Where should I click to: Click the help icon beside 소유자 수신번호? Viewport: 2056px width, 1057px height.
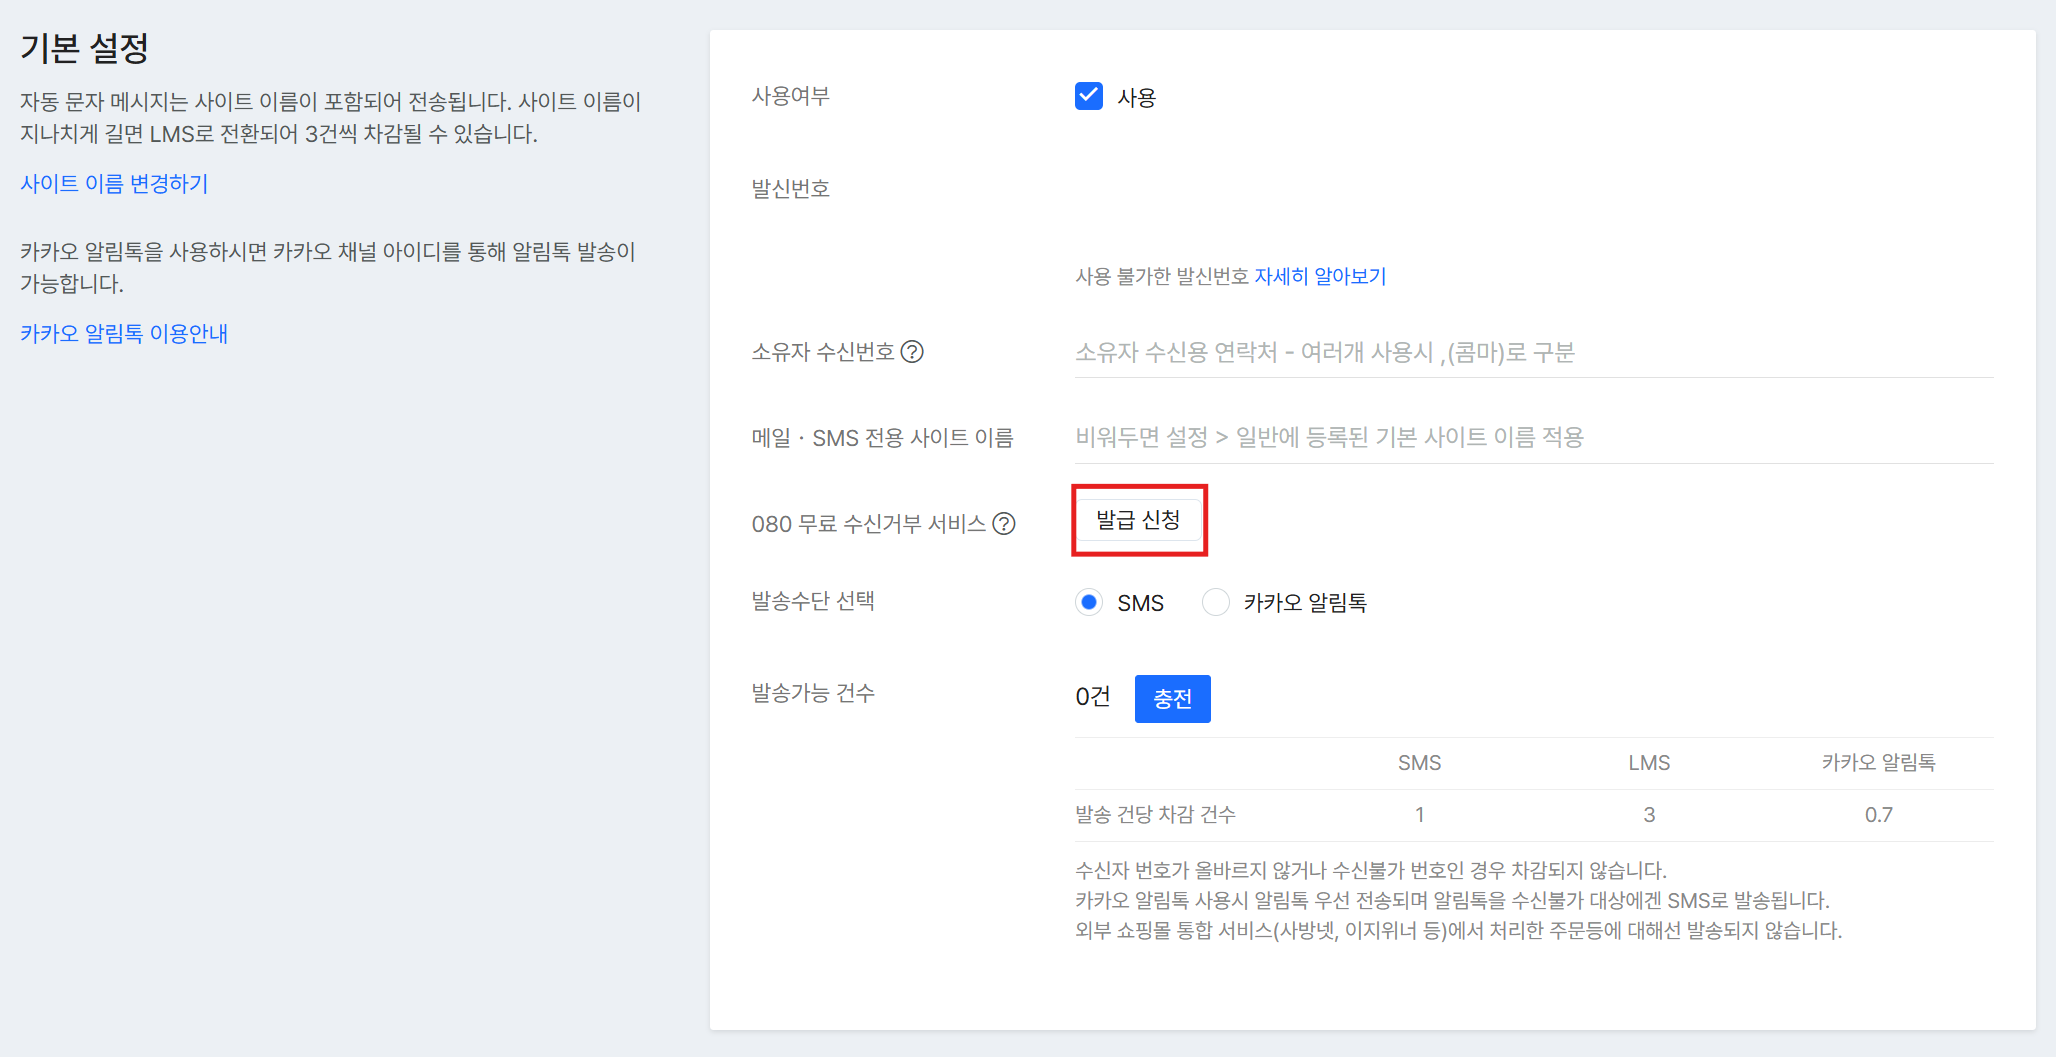(x=912, y=352)
